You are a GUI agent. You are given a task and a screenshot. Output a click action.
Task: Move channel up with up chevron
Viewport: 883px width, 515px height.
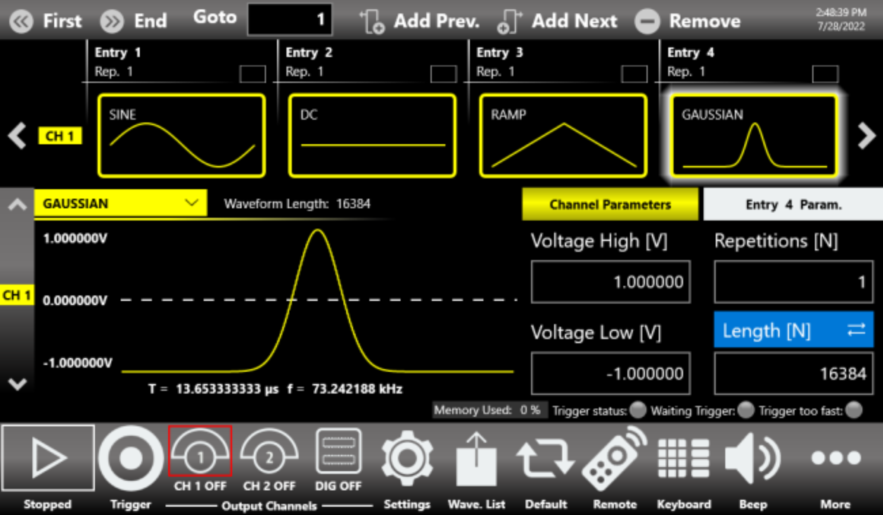click(x=17, y=204)
